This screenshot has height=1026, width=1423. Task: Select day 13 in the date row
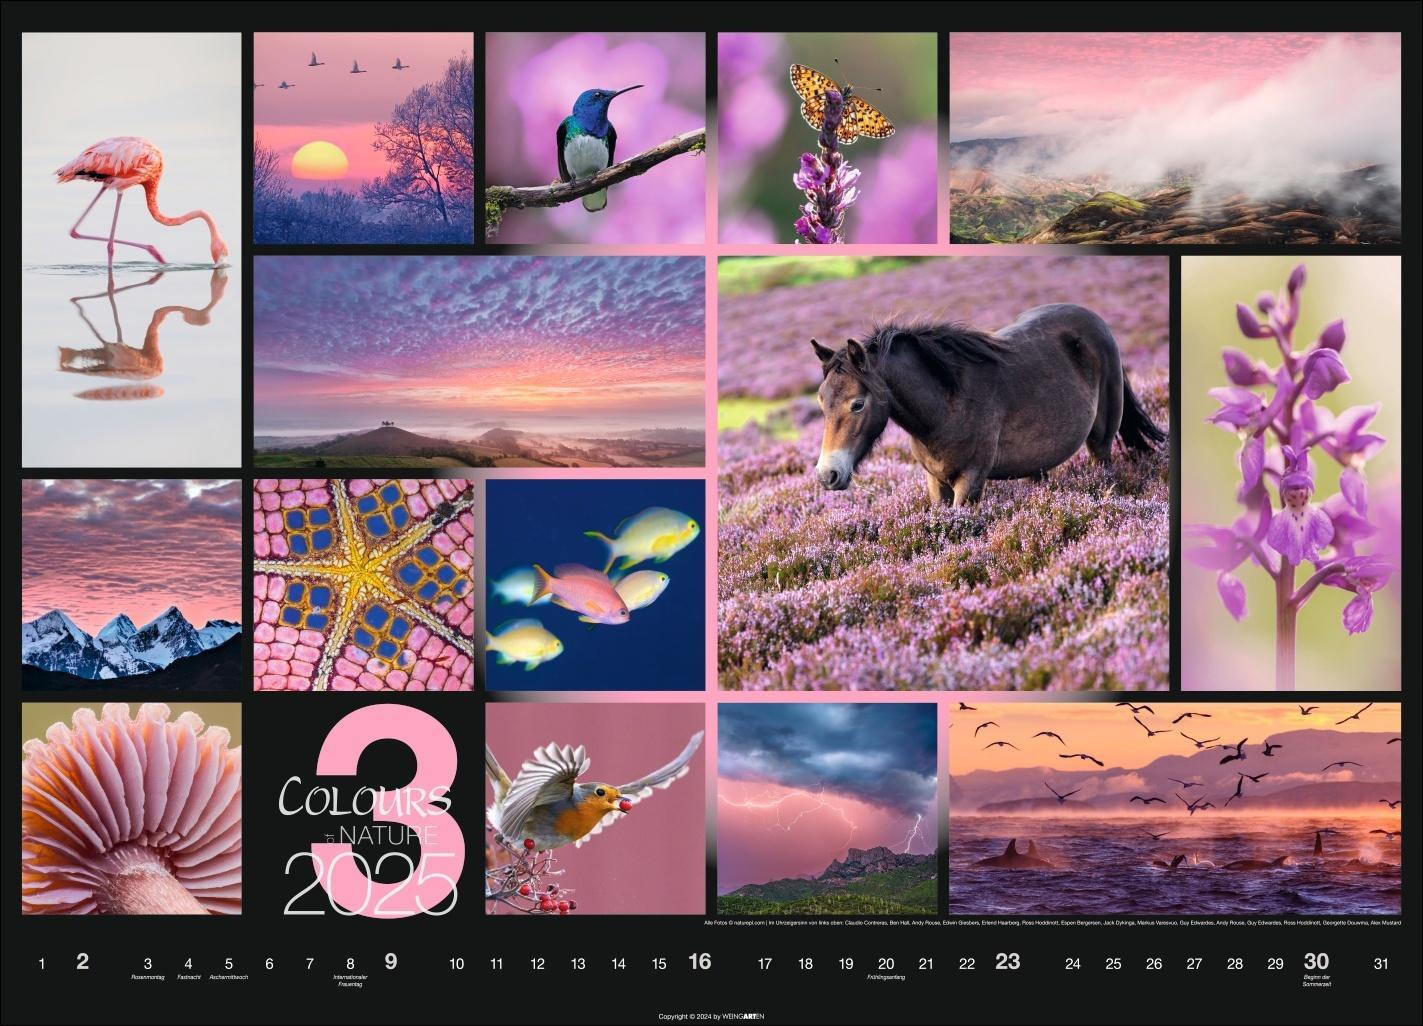click(578, 964)
